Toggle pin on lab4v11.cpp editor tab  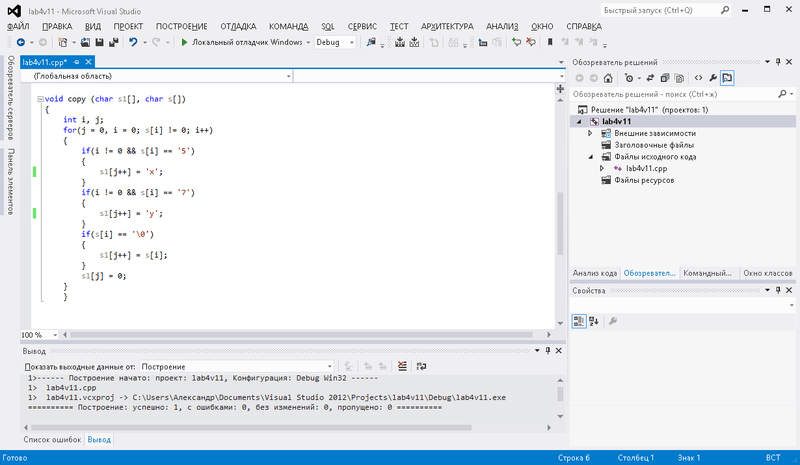tap(76, 62)
